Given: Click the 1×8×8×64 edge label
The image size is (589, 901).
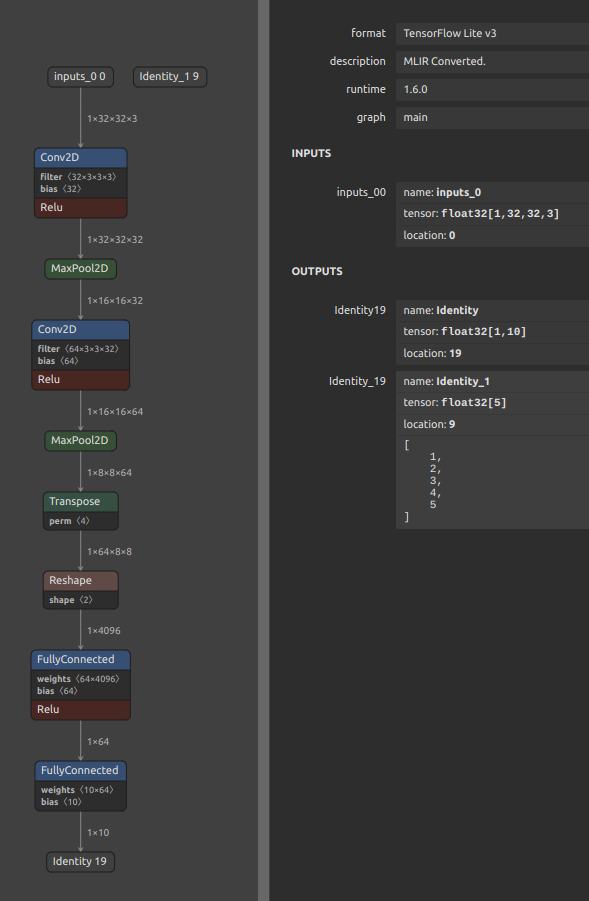Looking at the screenshot, I should 109,473.
